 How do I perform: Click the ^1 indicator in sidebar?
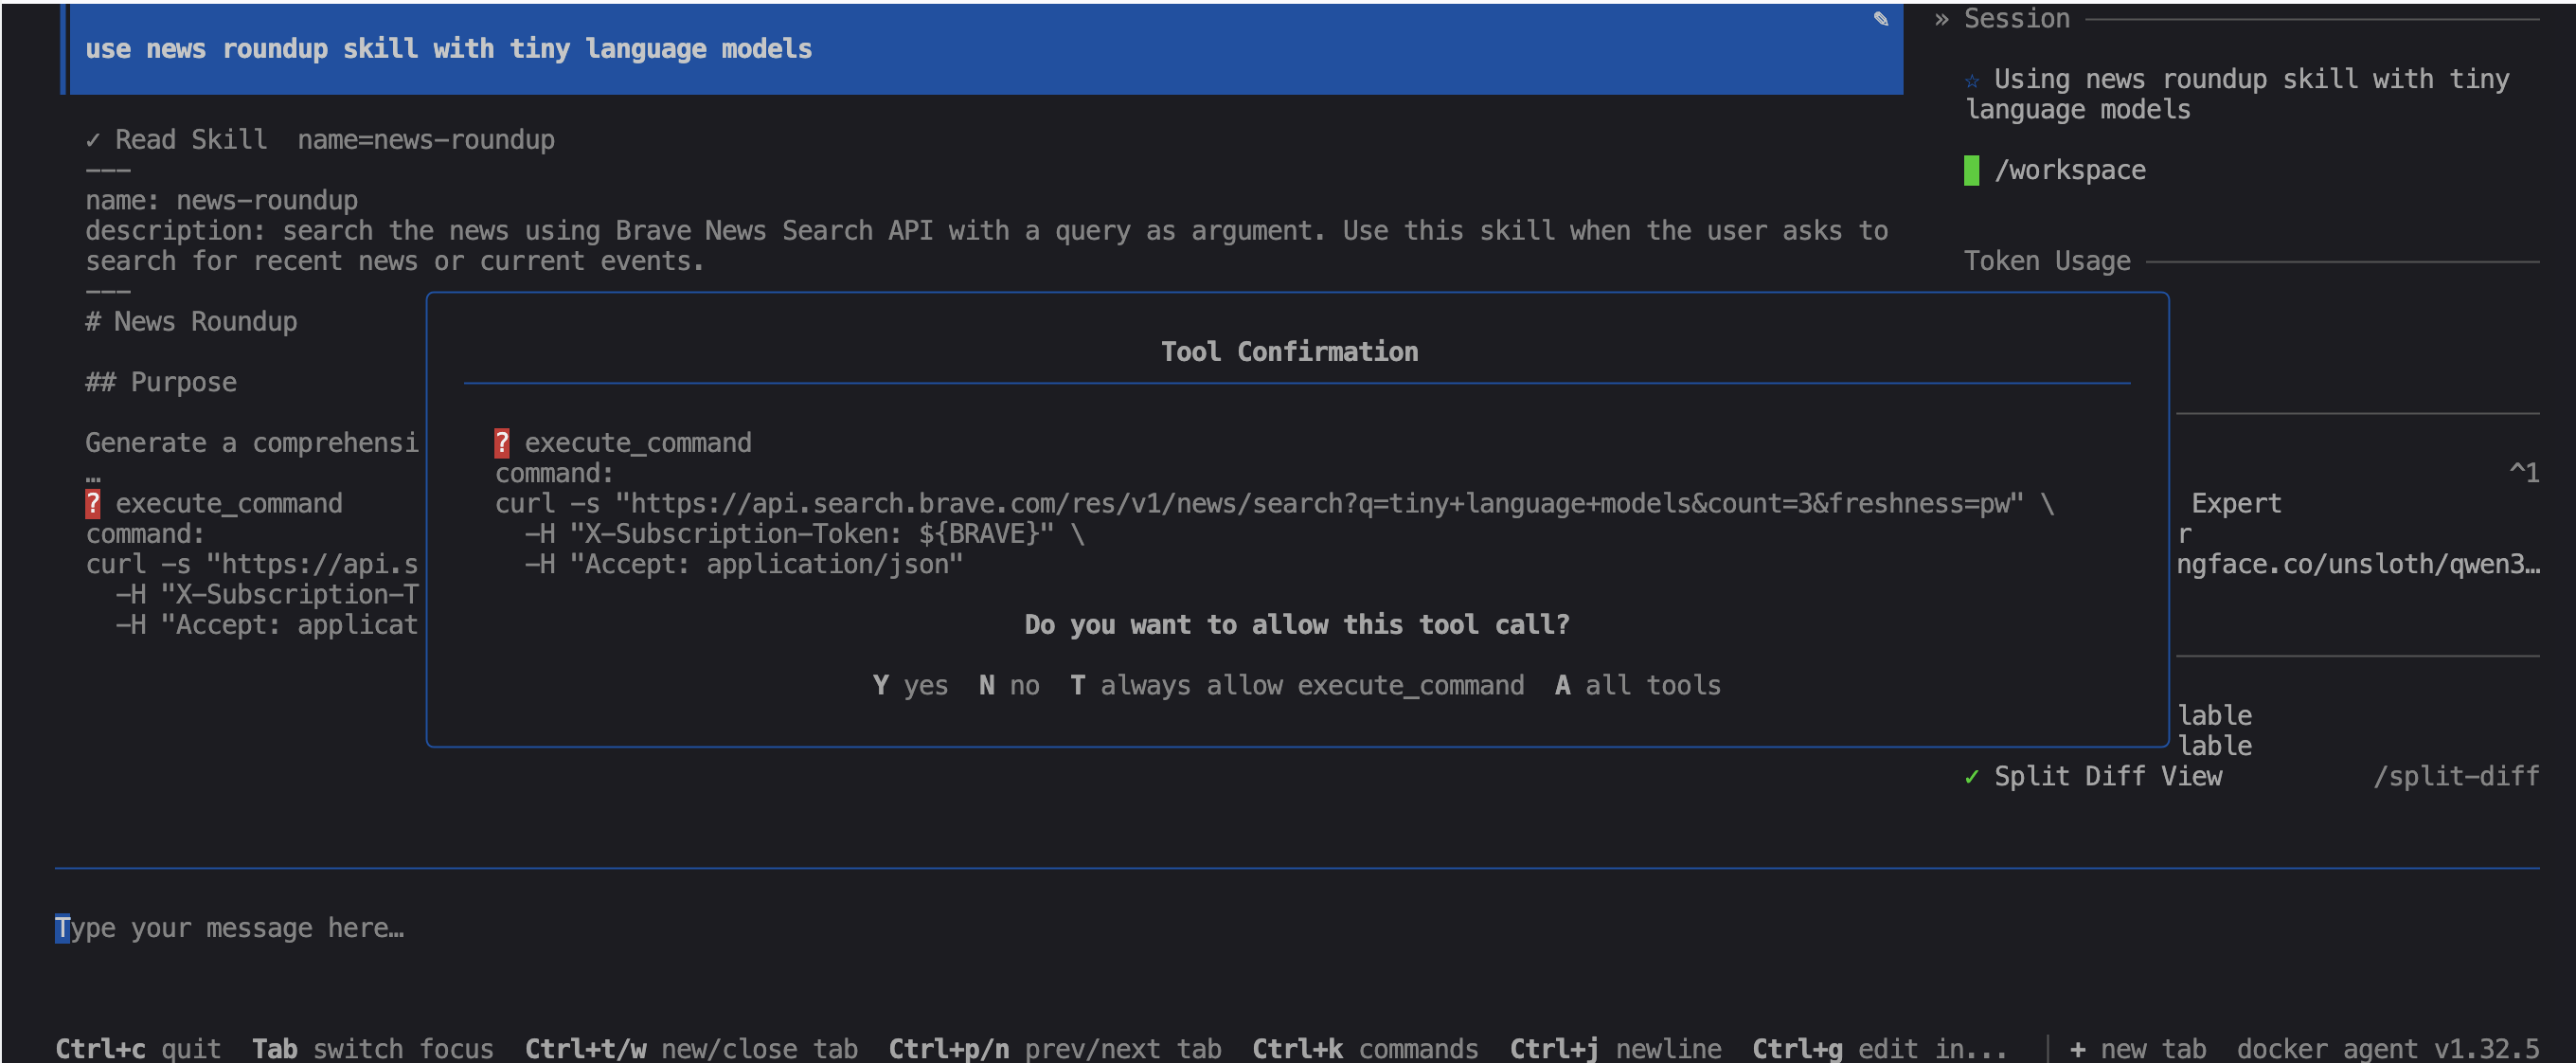point(2523,473)
